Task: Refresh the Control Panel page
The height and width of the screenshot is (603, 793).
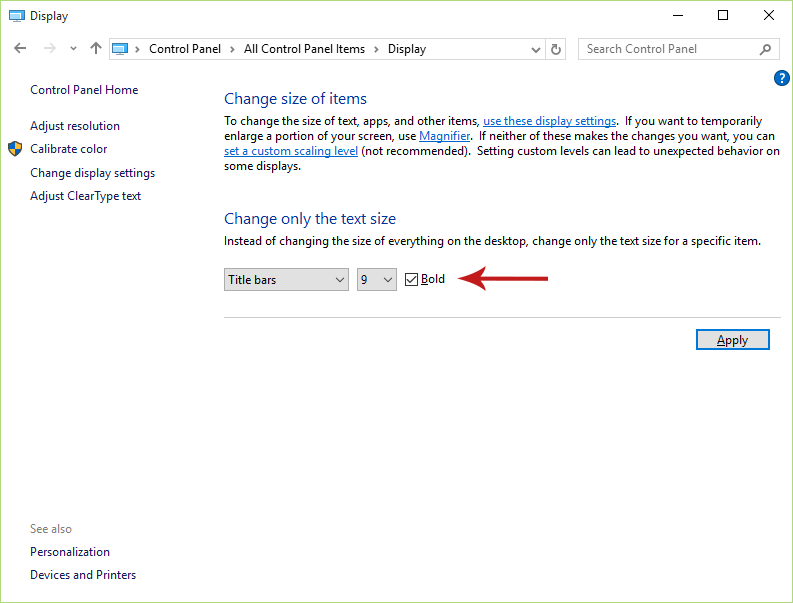Action: click(557, 49)
